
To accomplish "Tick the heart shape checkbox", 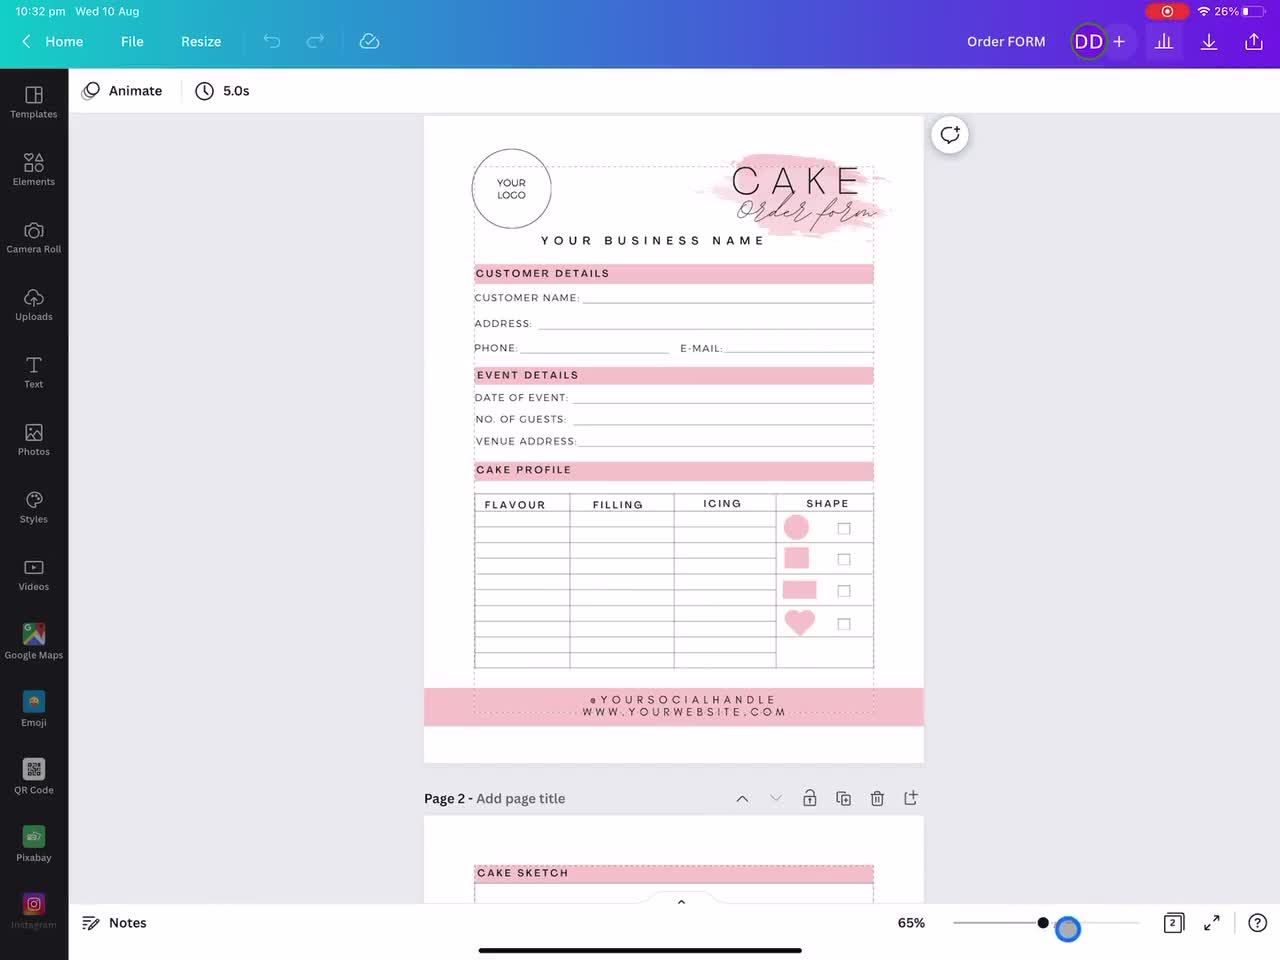I will click(844, 624).
